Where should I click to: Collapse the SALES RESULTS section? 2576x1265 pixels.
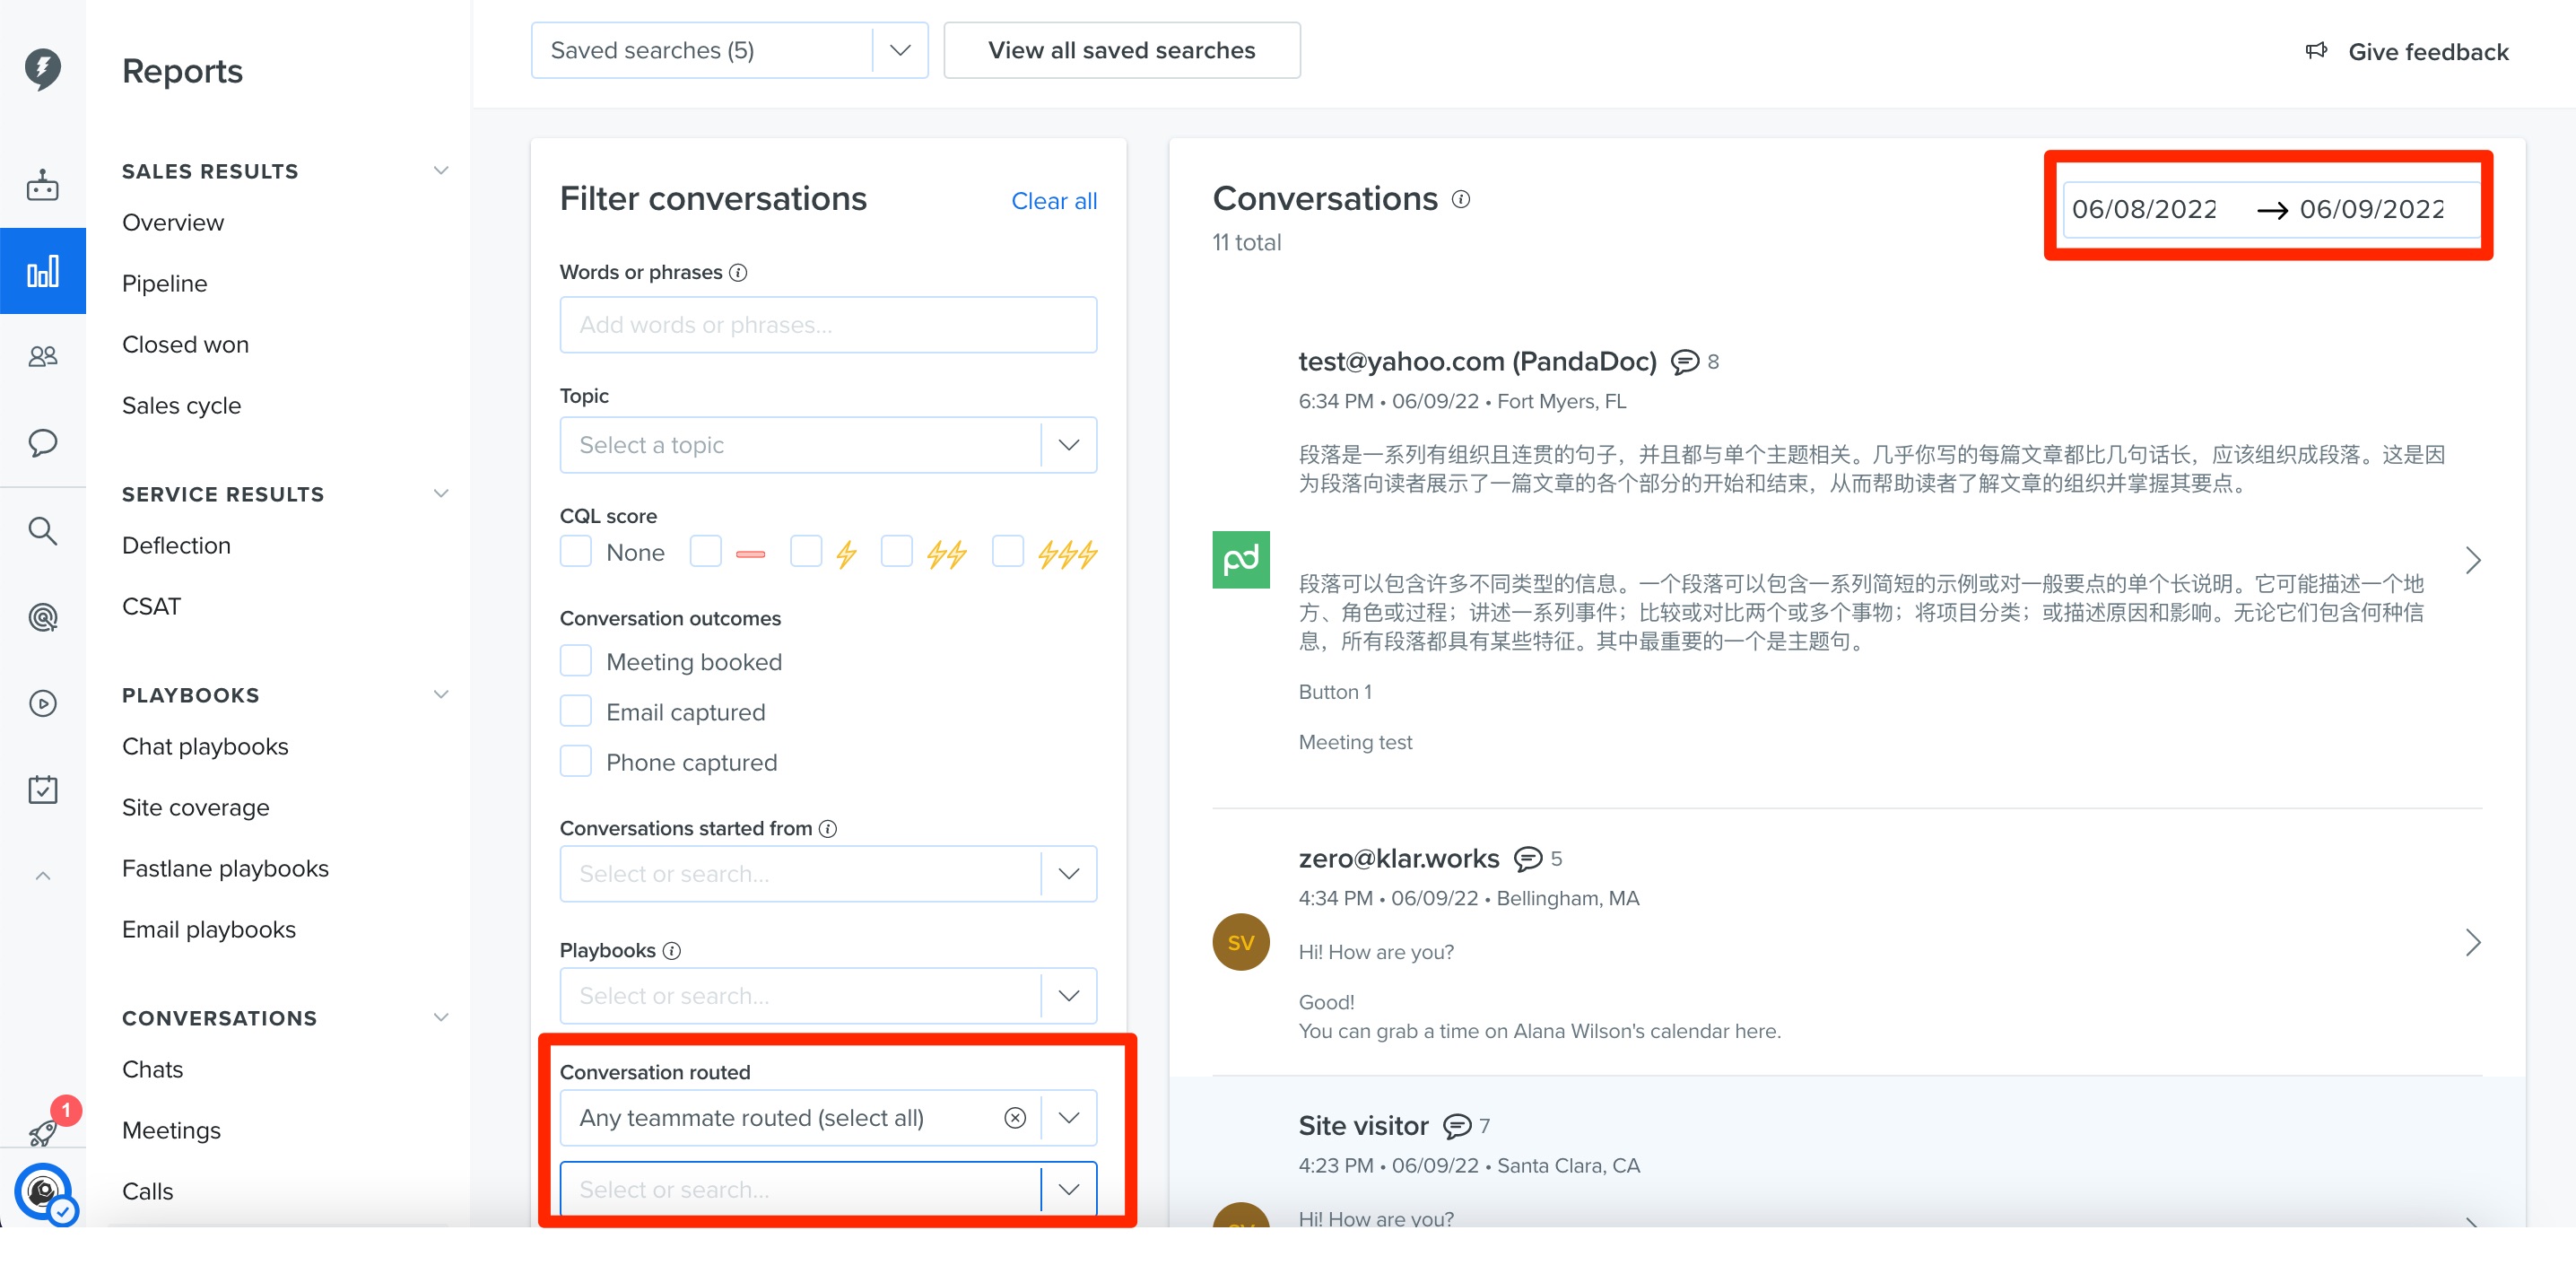(x=440, y=170)
